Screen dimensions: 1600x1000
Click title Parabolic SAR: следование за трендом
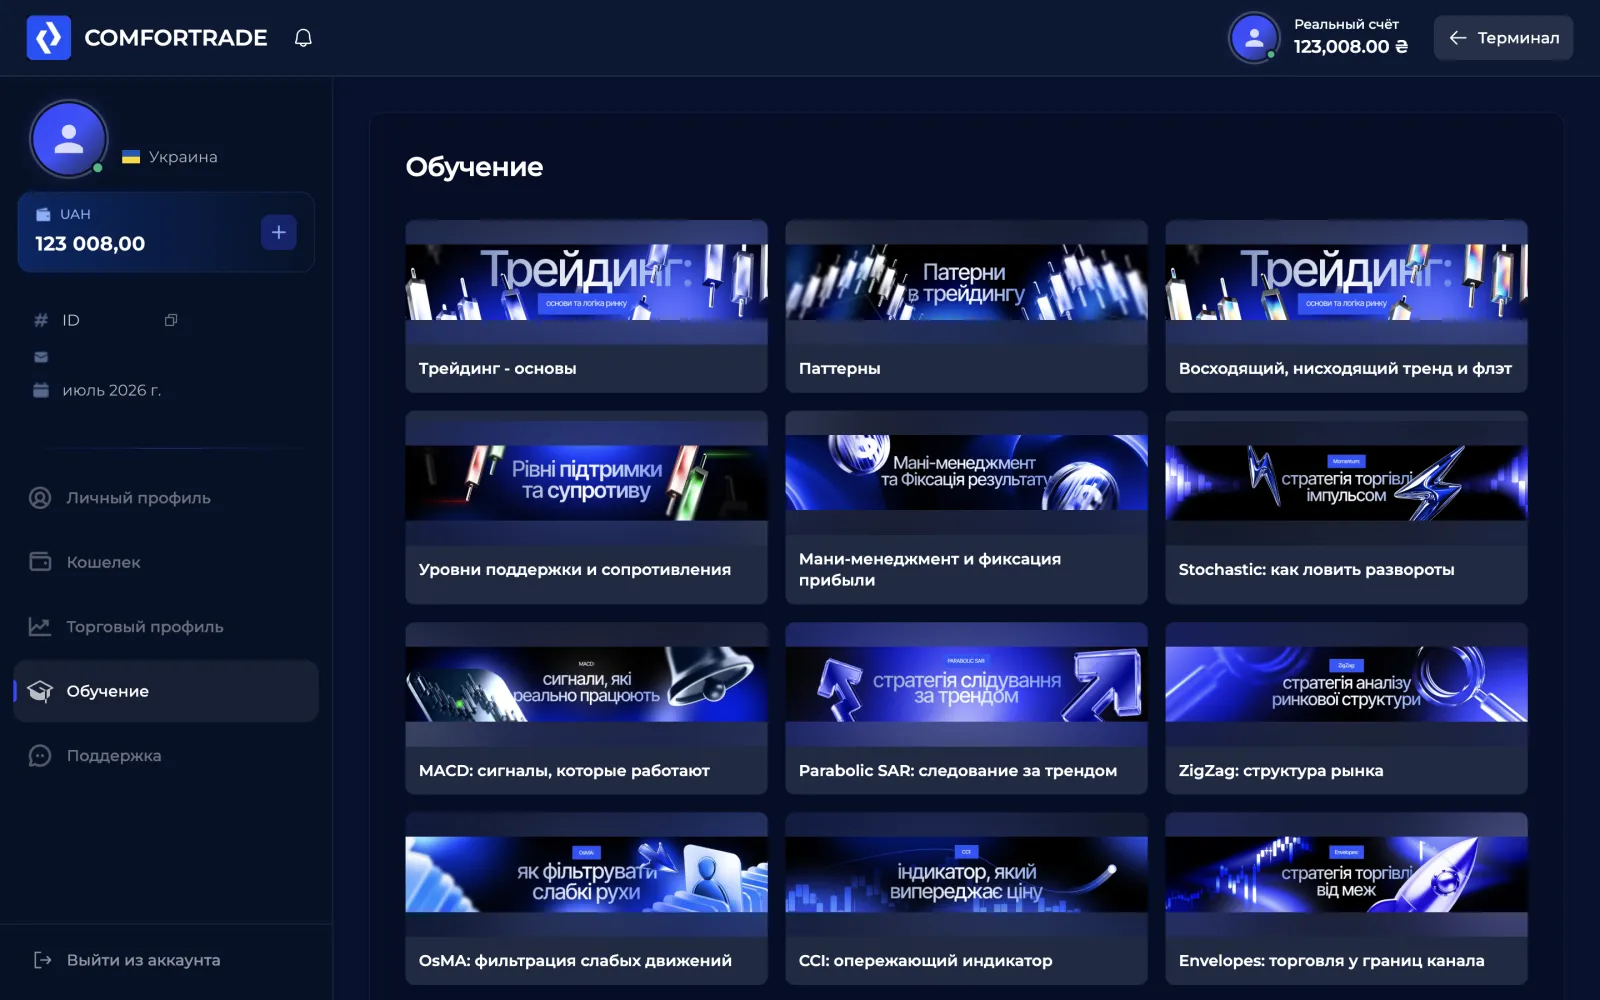point(958,771)
